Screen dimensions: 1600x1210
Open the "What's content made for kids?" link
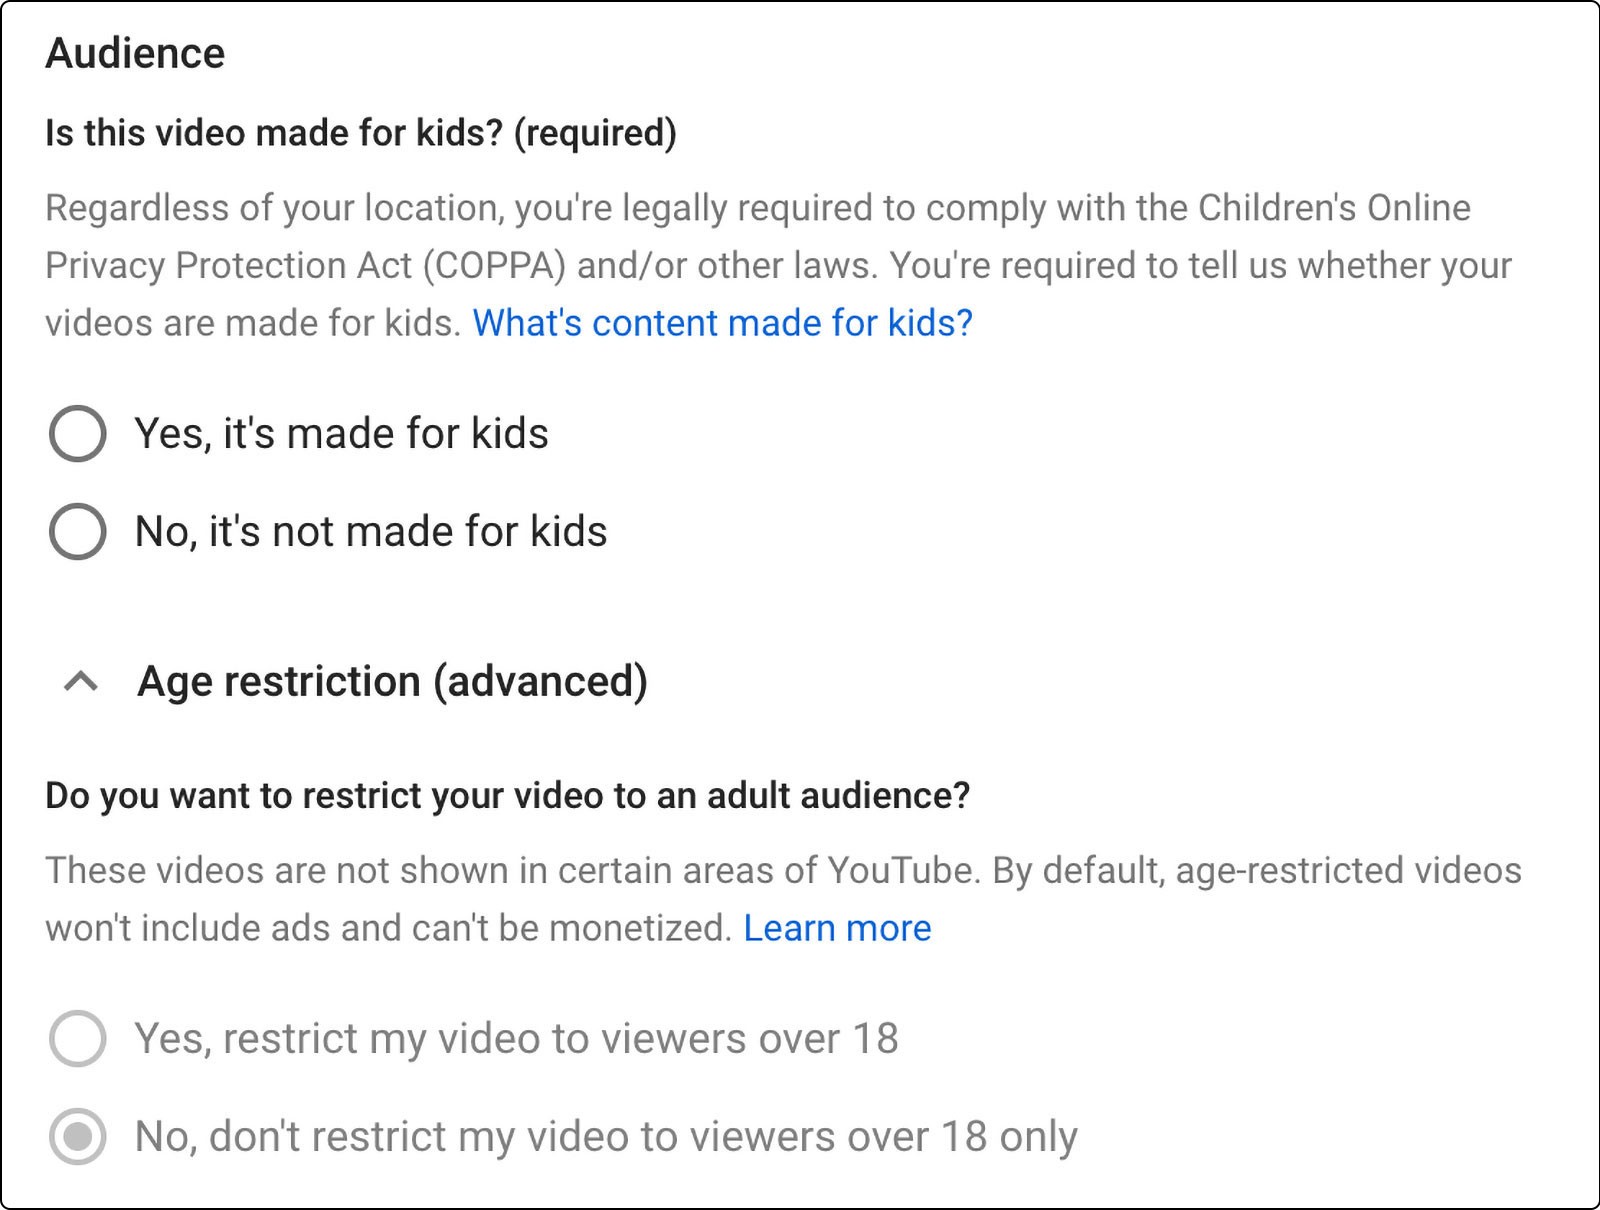pyautogui.click(x=722, y=323)
